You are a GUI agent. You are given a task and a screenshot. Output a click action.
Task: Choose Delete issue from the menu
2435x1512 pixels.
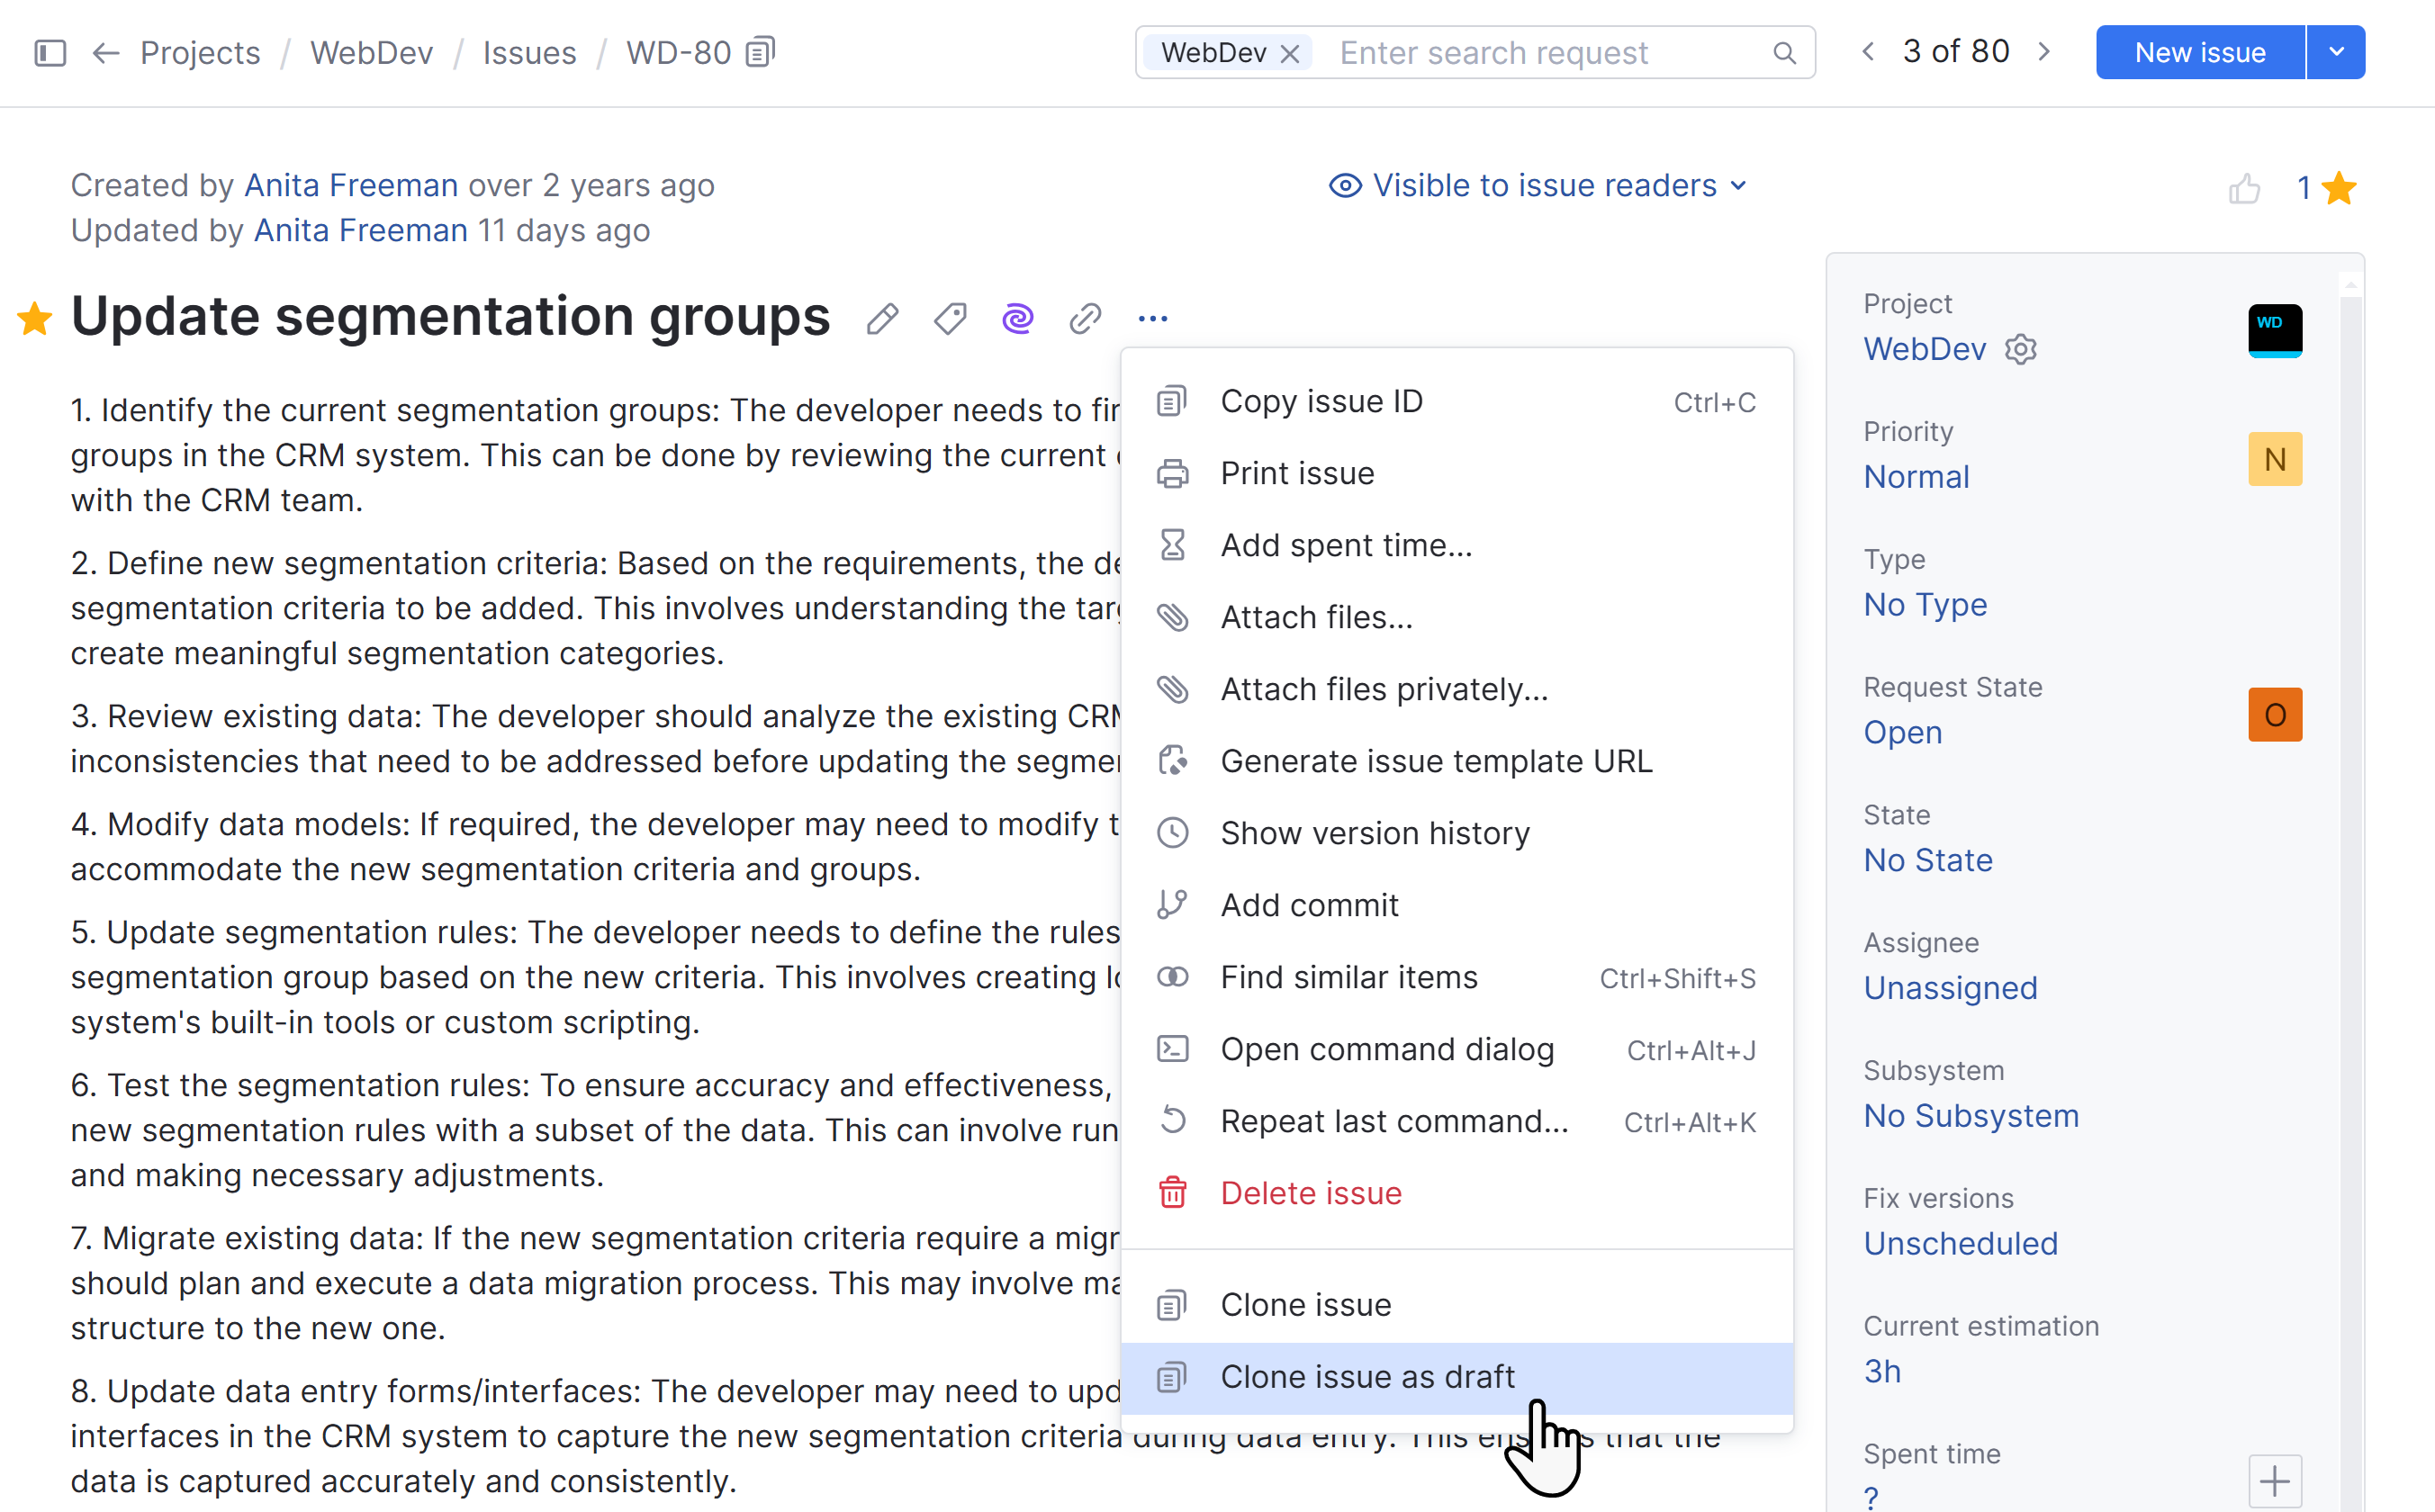[x=1310, y=1193]
